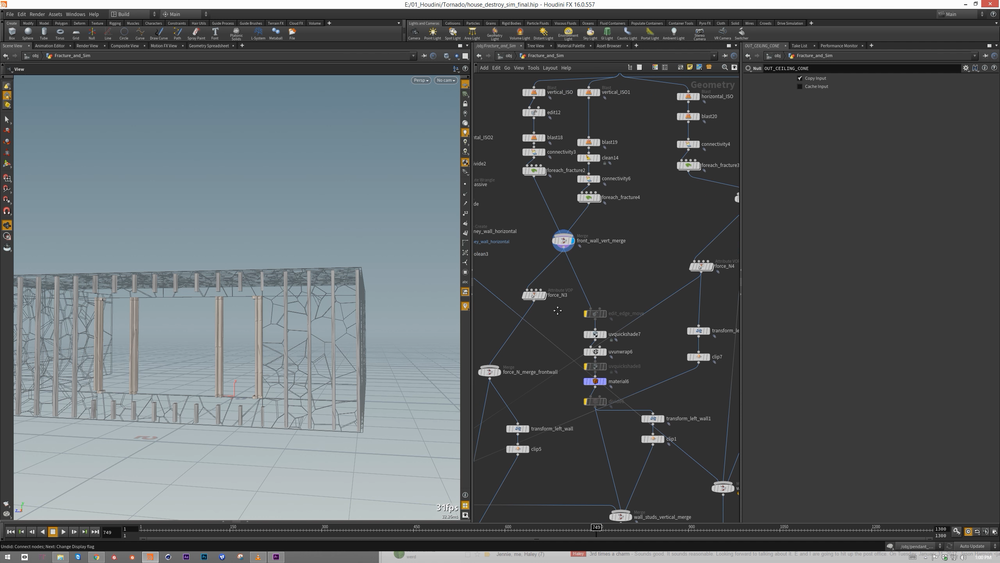Click the material6 node icon
The height and width of the screenshot is (563, 1000).
coord(595,381)
